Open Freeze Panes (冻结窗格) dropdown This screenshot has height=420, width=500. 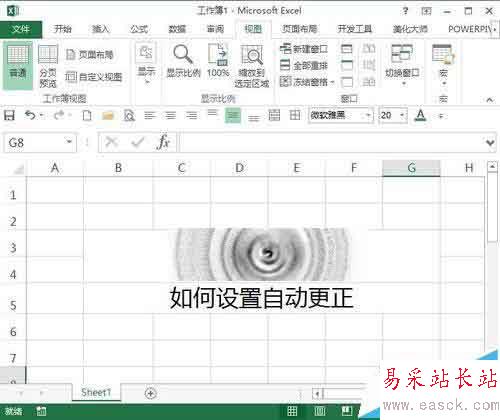pos(307,81)
